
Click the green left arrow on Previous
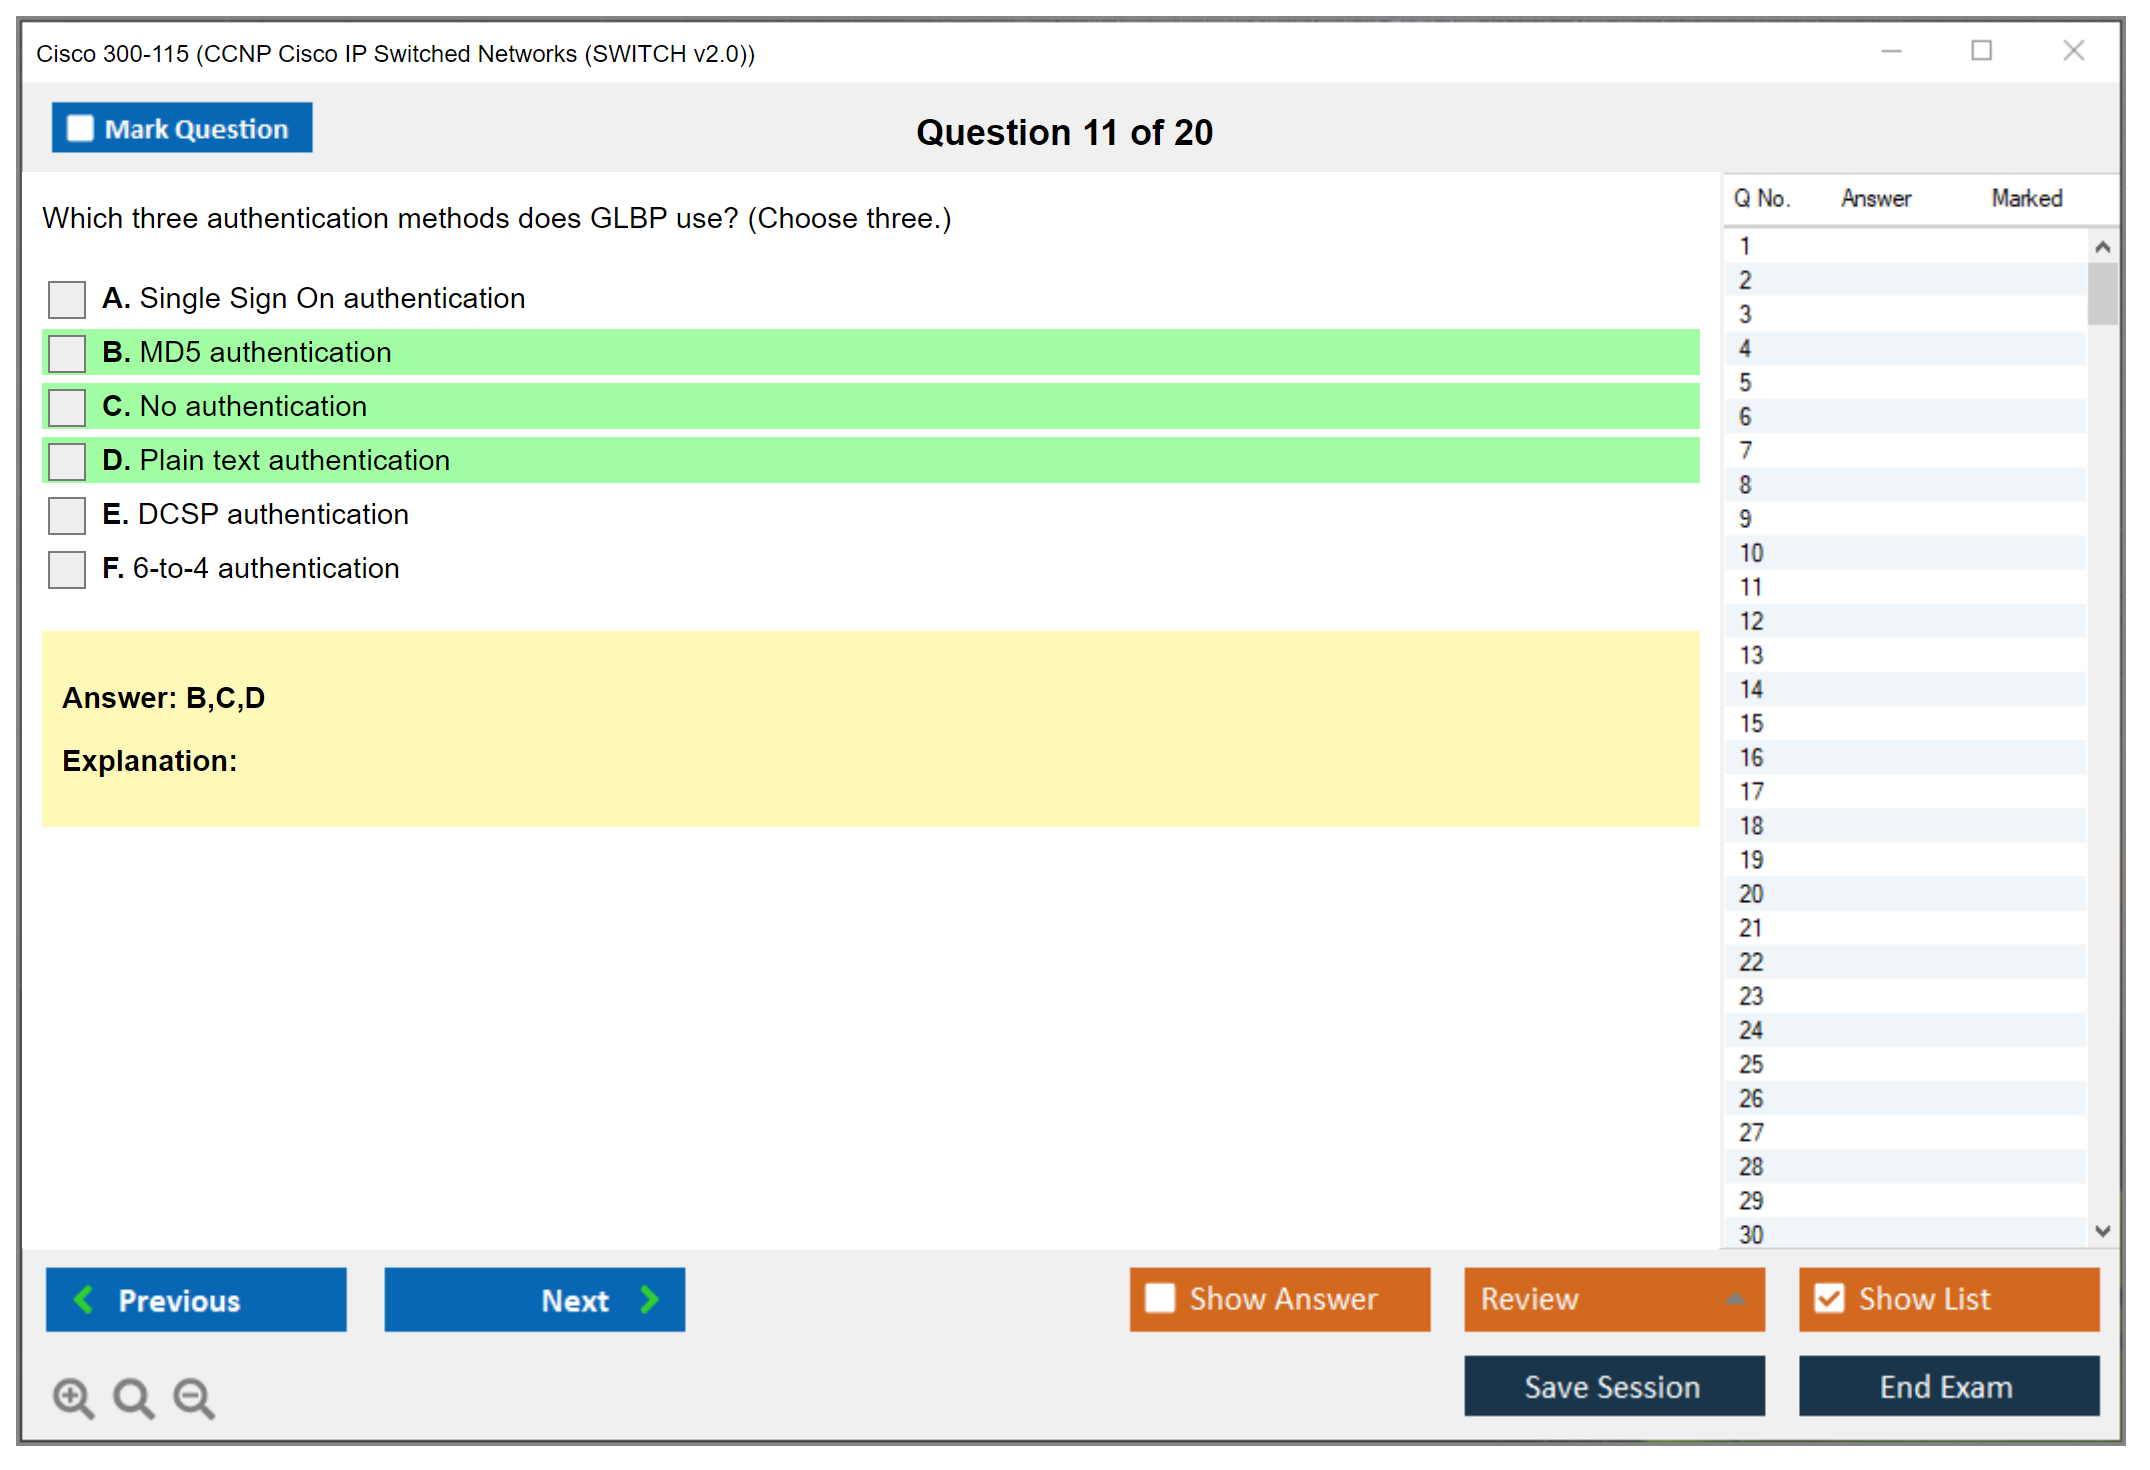[84, 1299]
